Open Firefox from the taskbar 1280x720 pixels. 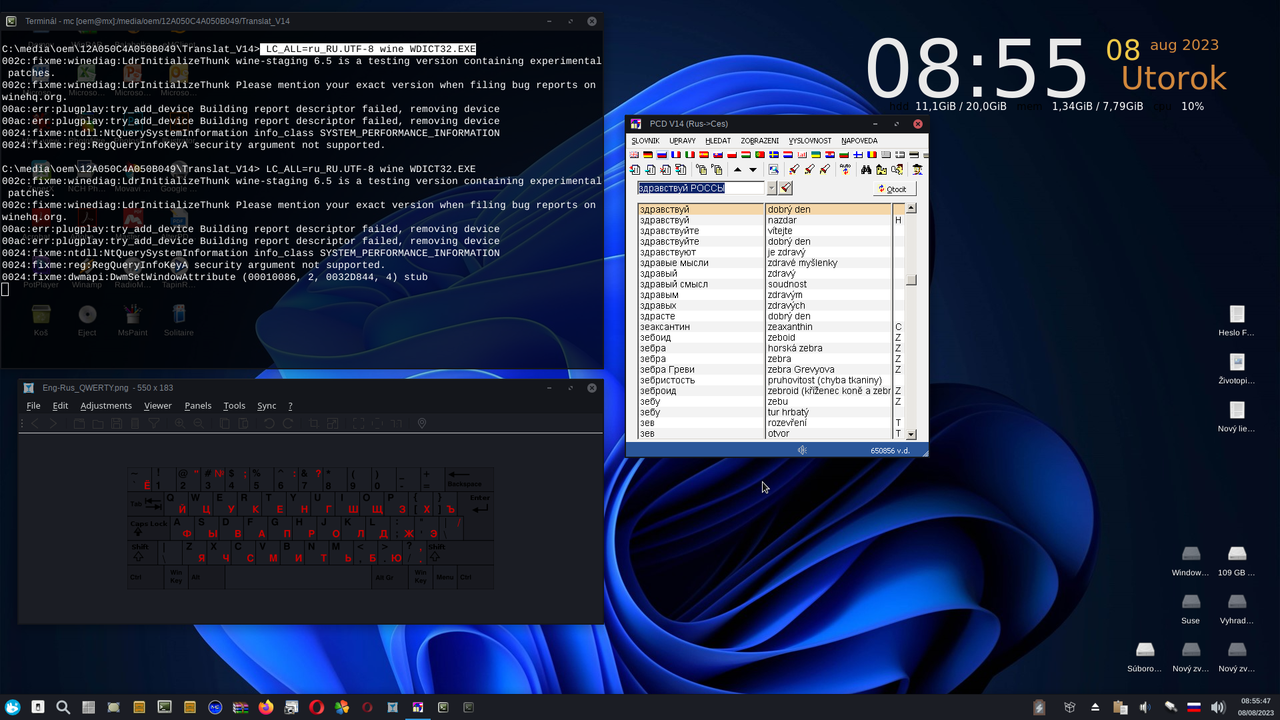(265, 707)
